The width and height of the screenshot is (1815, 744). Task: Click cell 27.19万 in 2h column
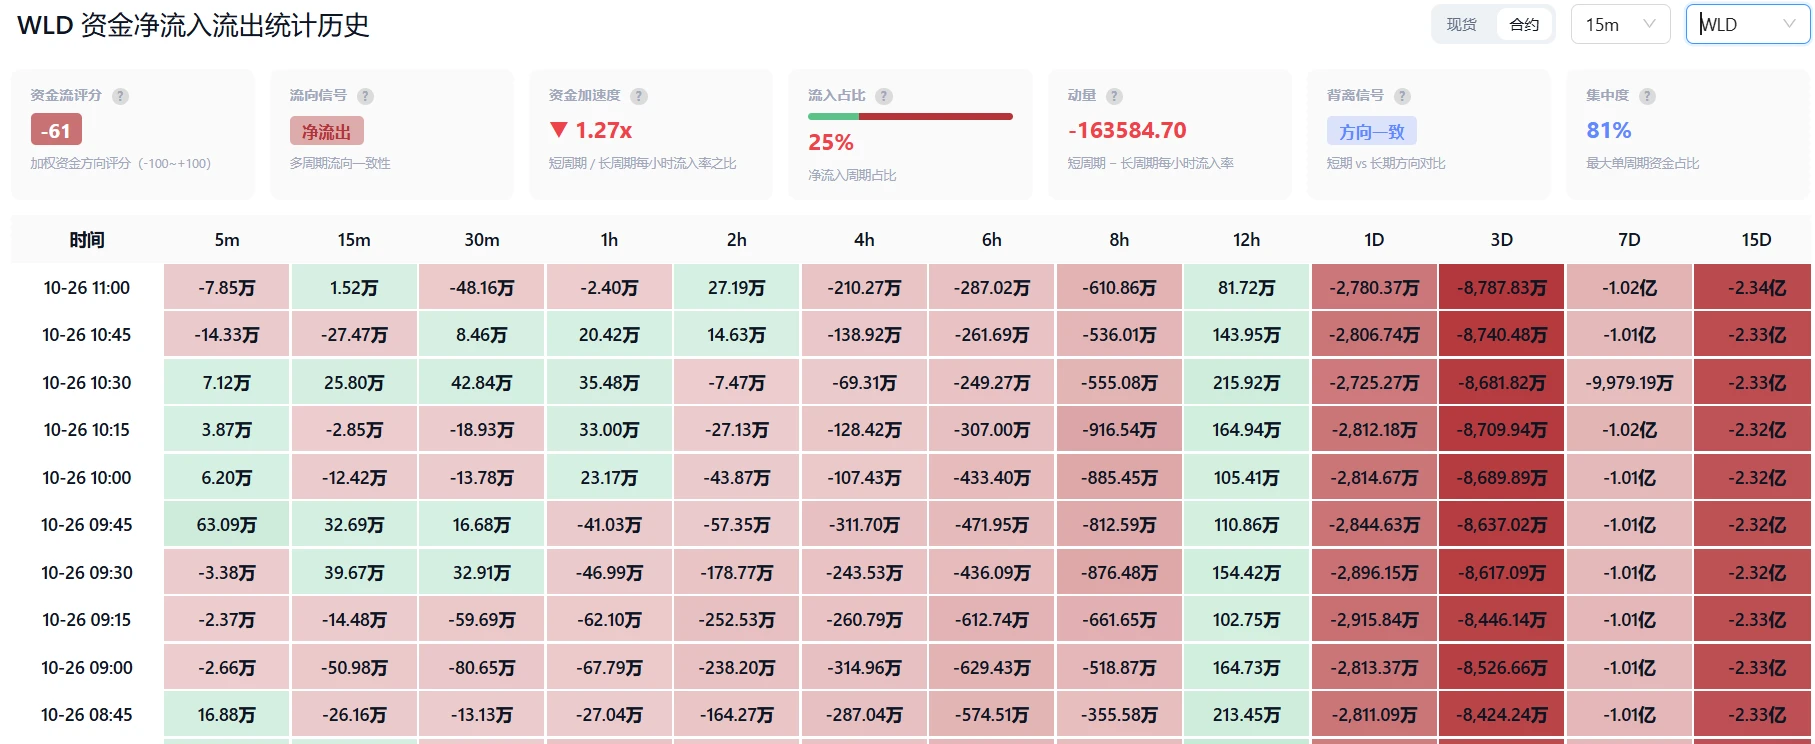tap(736, 288)
